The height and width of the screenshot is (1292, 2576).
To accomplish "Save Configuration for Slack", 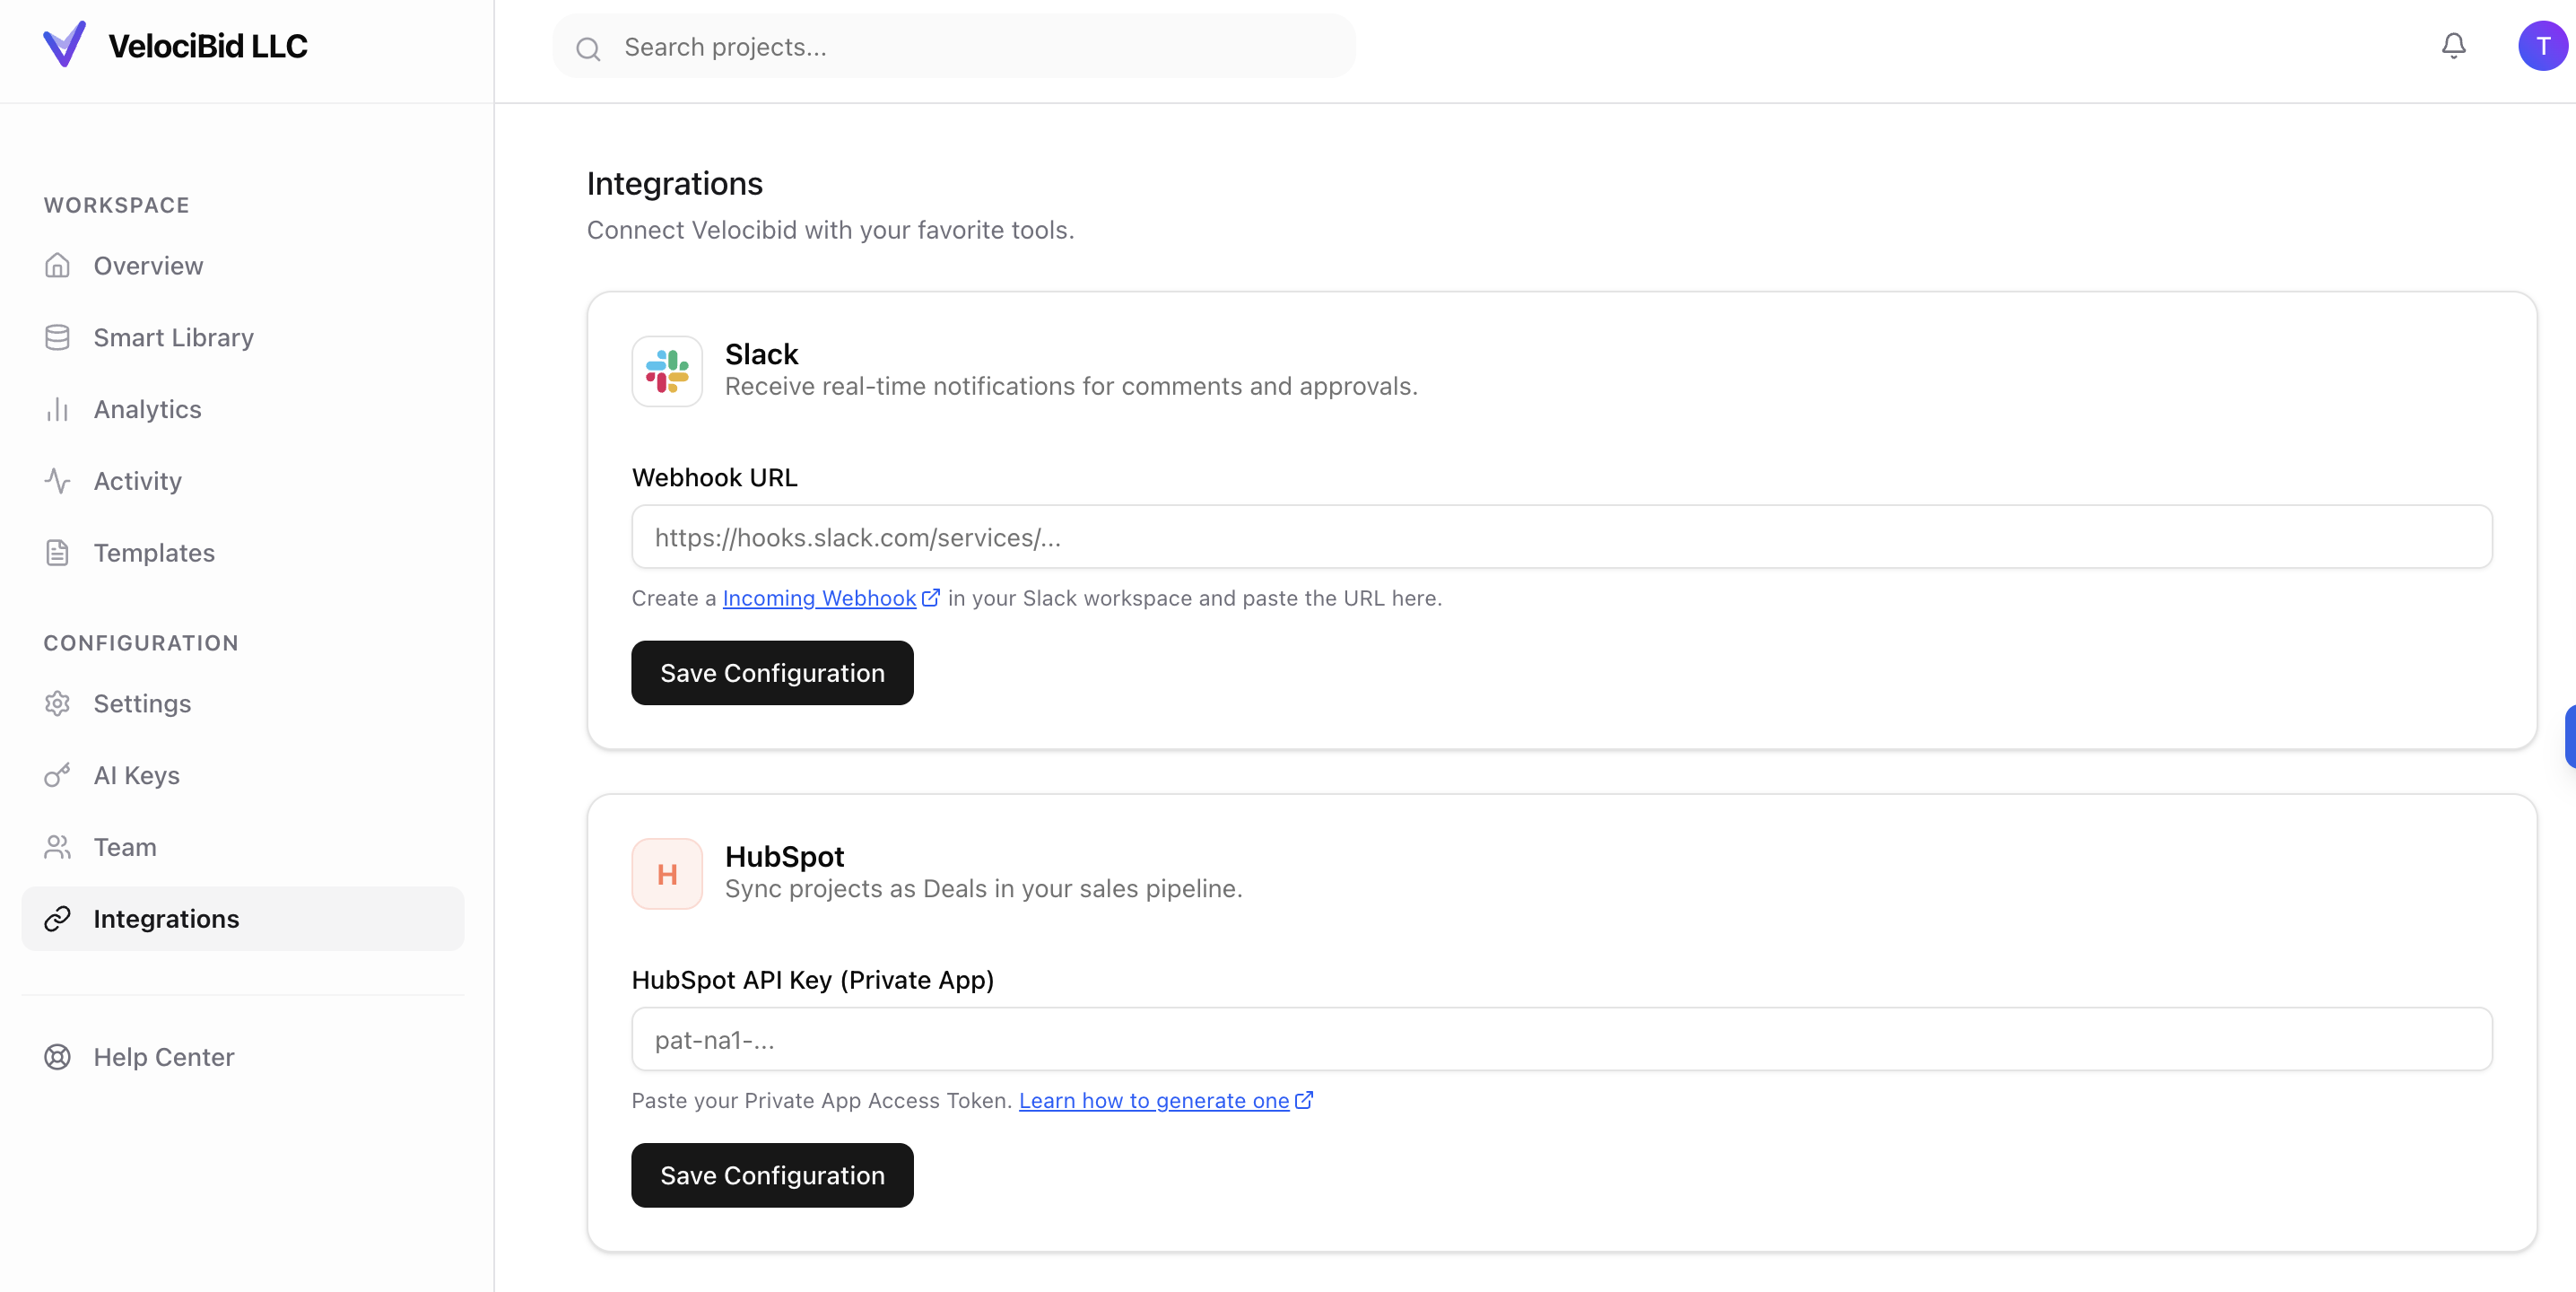I will coord(772,673).
